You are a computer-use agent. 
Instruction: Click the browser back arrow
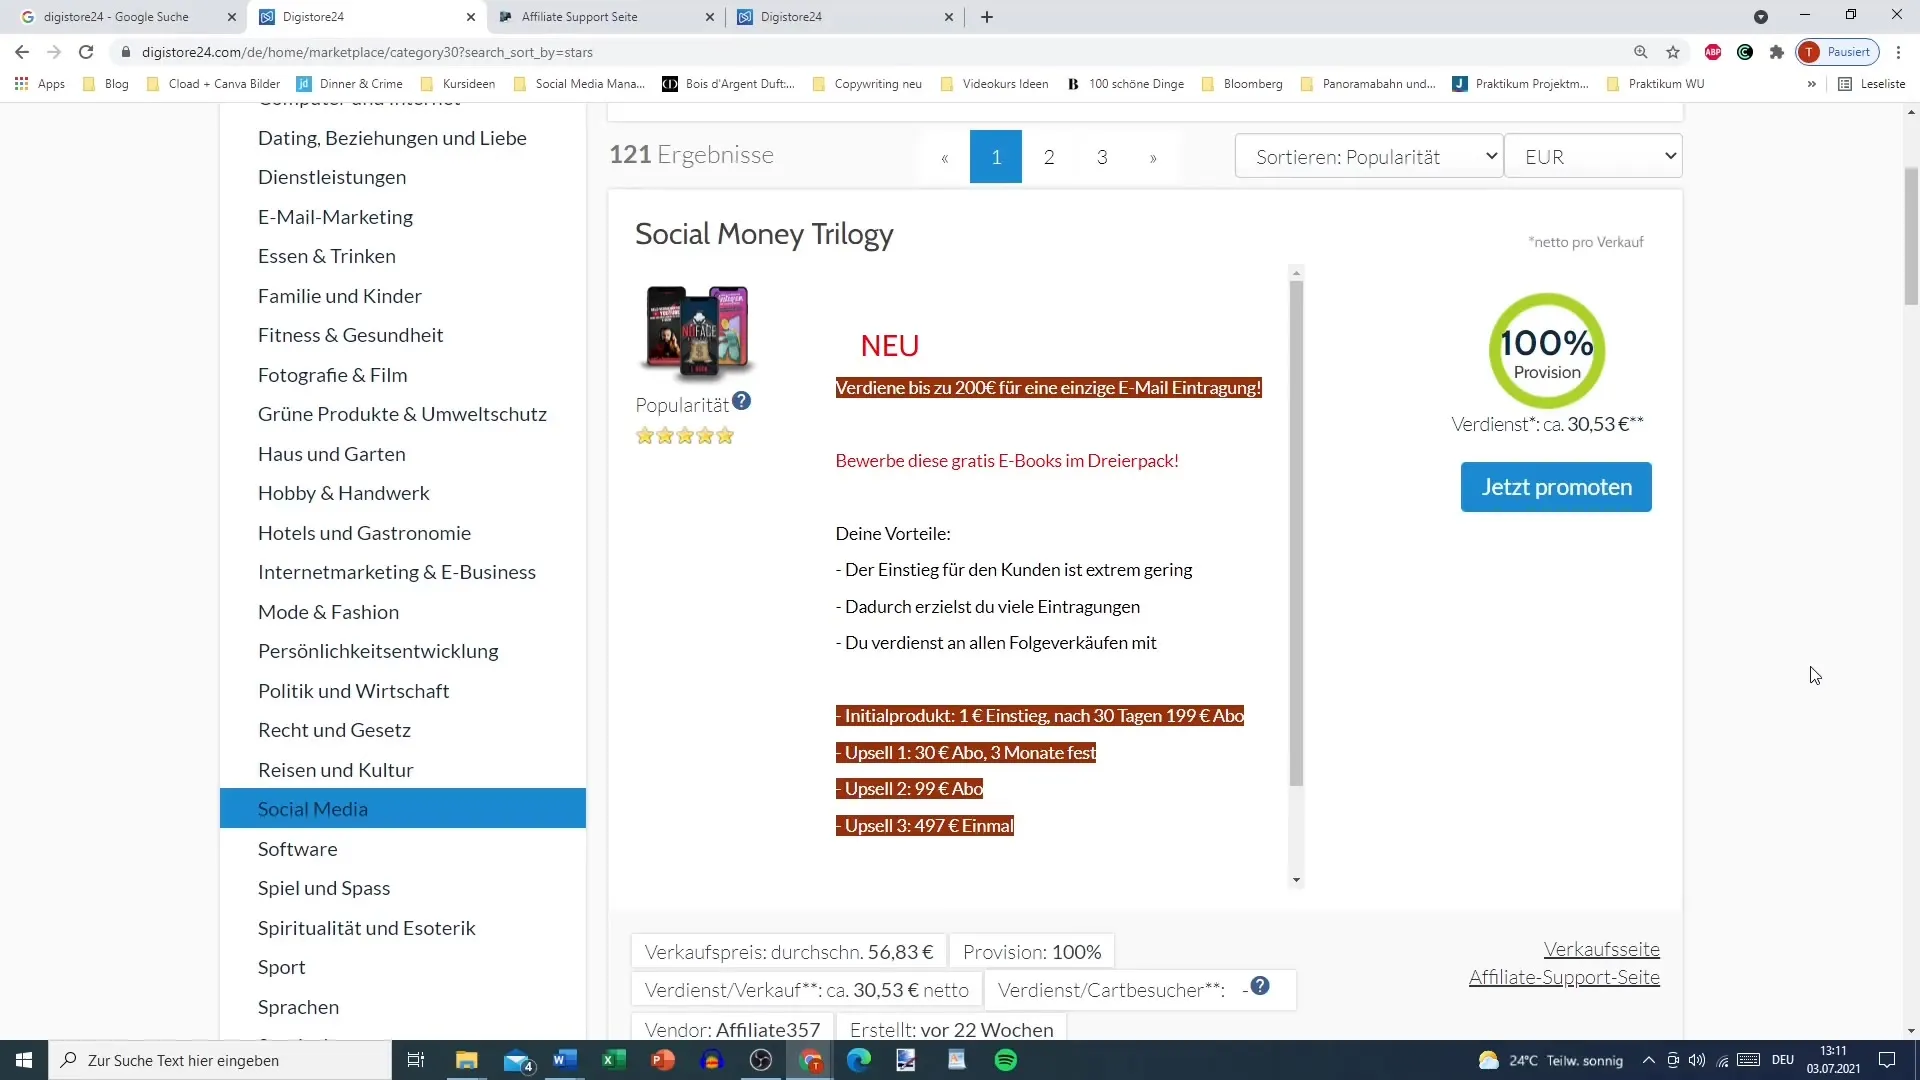(22, 52)
